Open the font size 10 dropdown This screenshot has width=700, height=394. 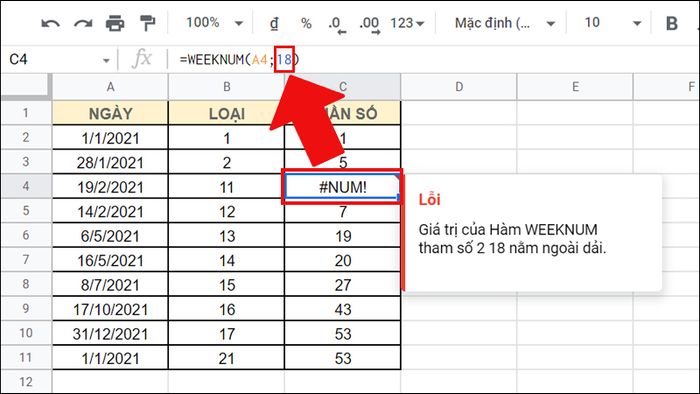point(612,23)
